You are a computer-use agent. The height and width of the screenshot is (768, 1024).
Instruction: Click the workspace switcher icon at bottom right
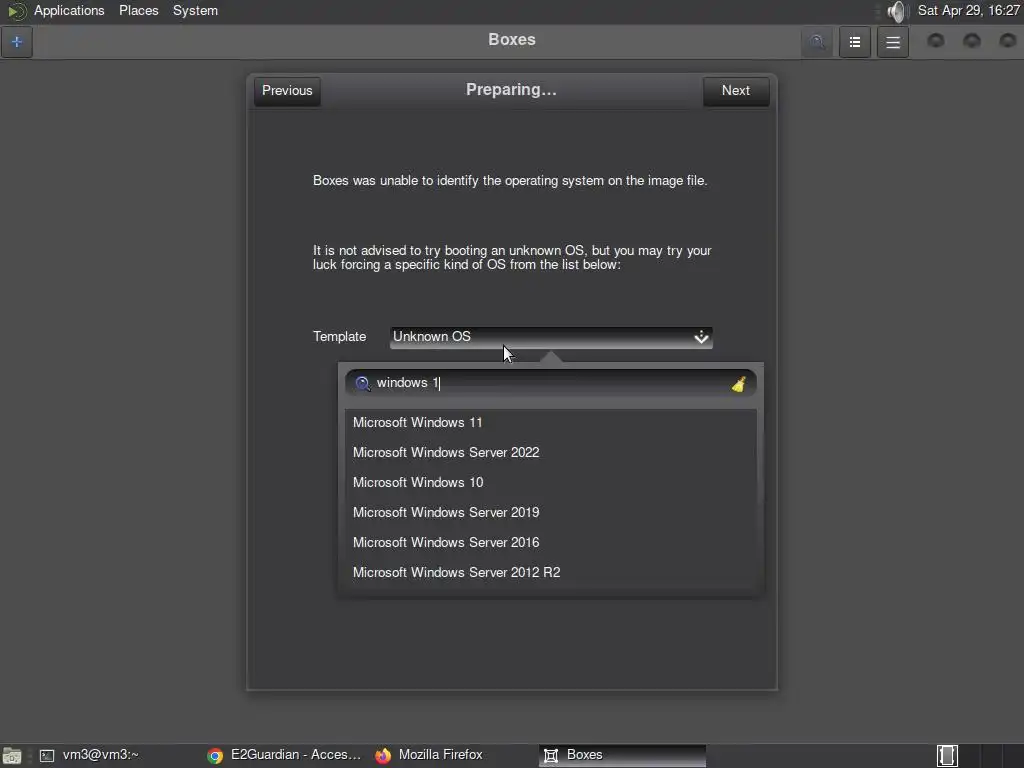click(948, 756)
